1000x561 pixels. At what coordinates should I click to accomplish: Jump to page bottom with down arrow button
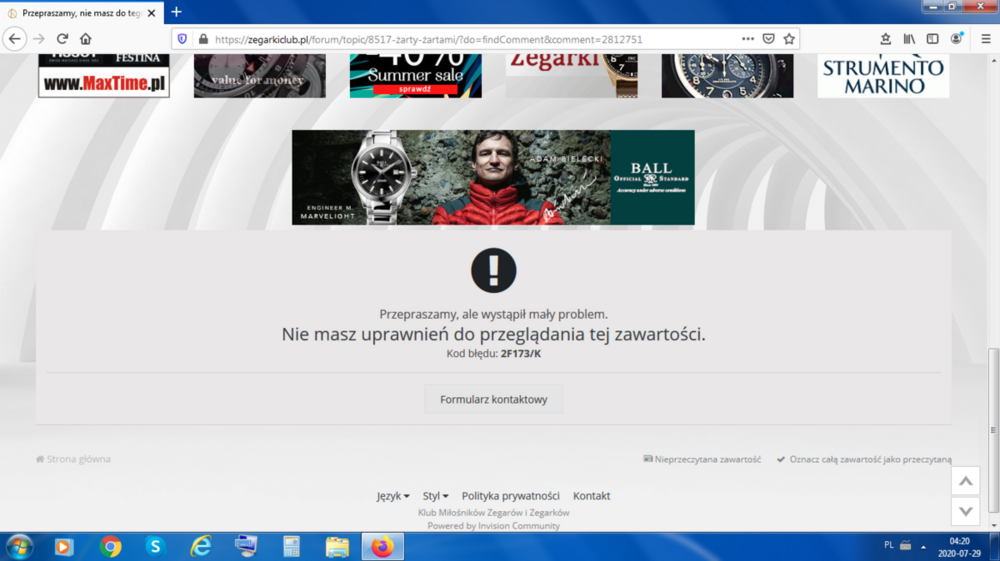pos(966,511)
